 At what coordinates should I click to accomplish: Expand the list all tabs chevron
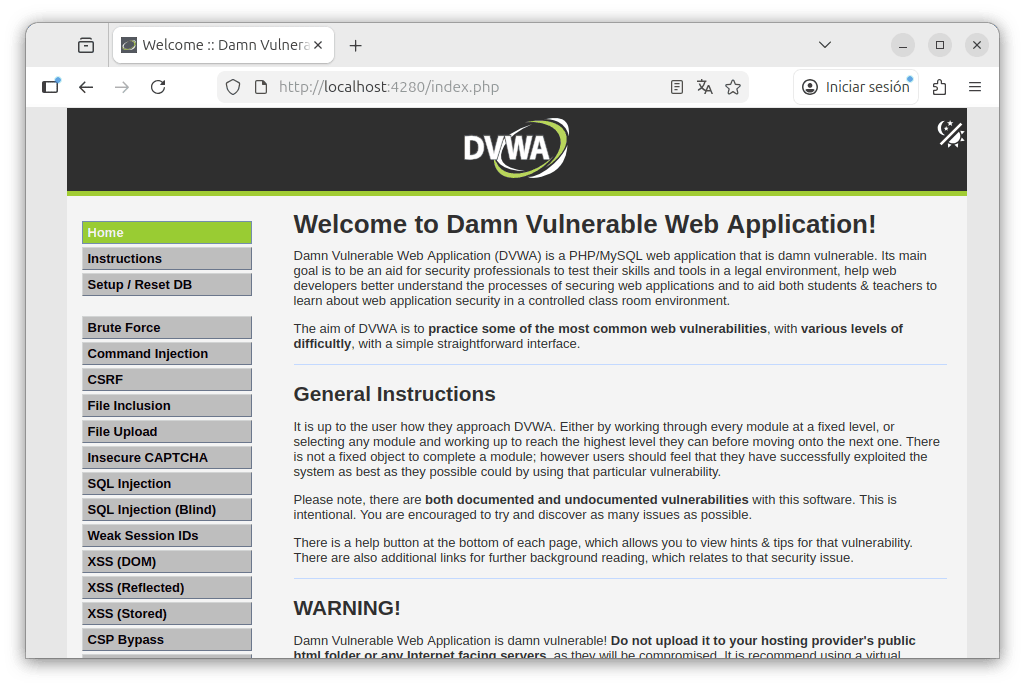click(x=825, y=45)
